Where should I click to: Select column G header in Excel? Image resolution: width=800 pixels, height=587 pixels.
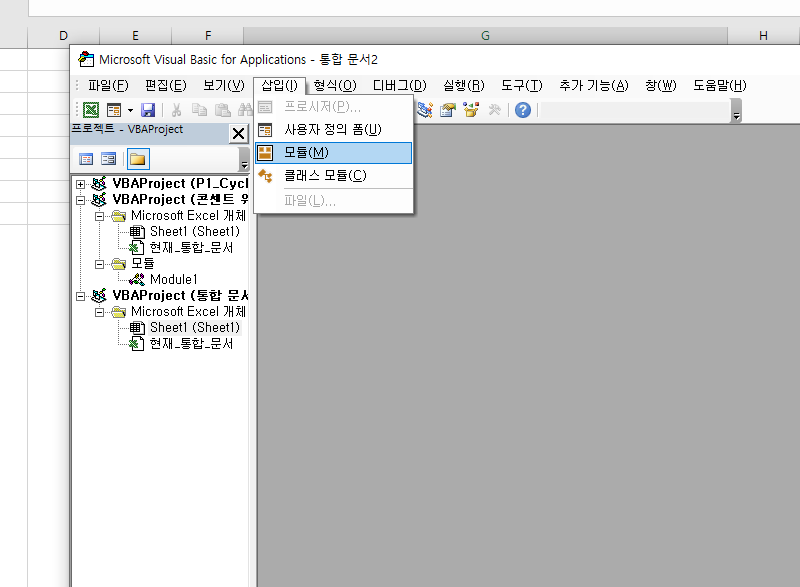tap(485, 36)
